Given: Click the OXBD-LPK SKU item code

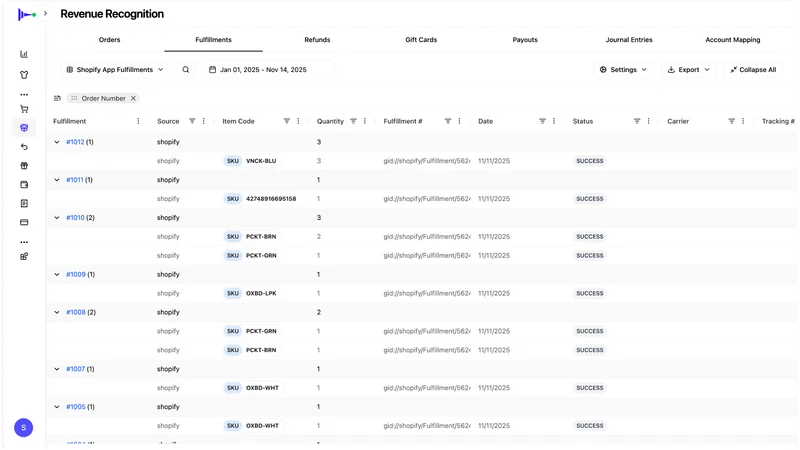Looking at the screenshot, I should (252, 293).
